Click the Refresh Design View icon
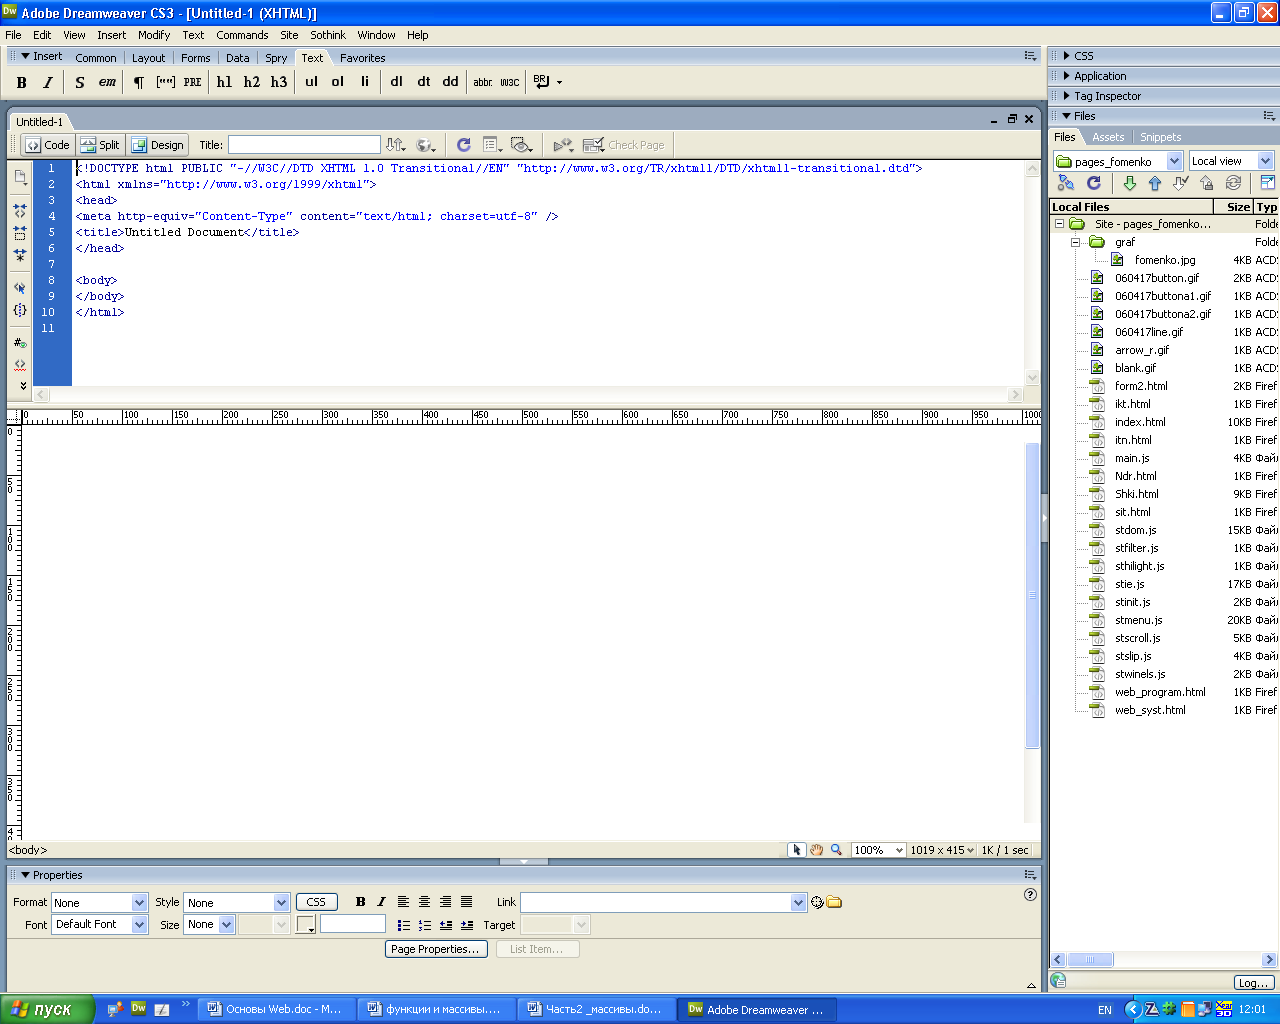This screenshot has height=1024, width=1280. [463, 145]
